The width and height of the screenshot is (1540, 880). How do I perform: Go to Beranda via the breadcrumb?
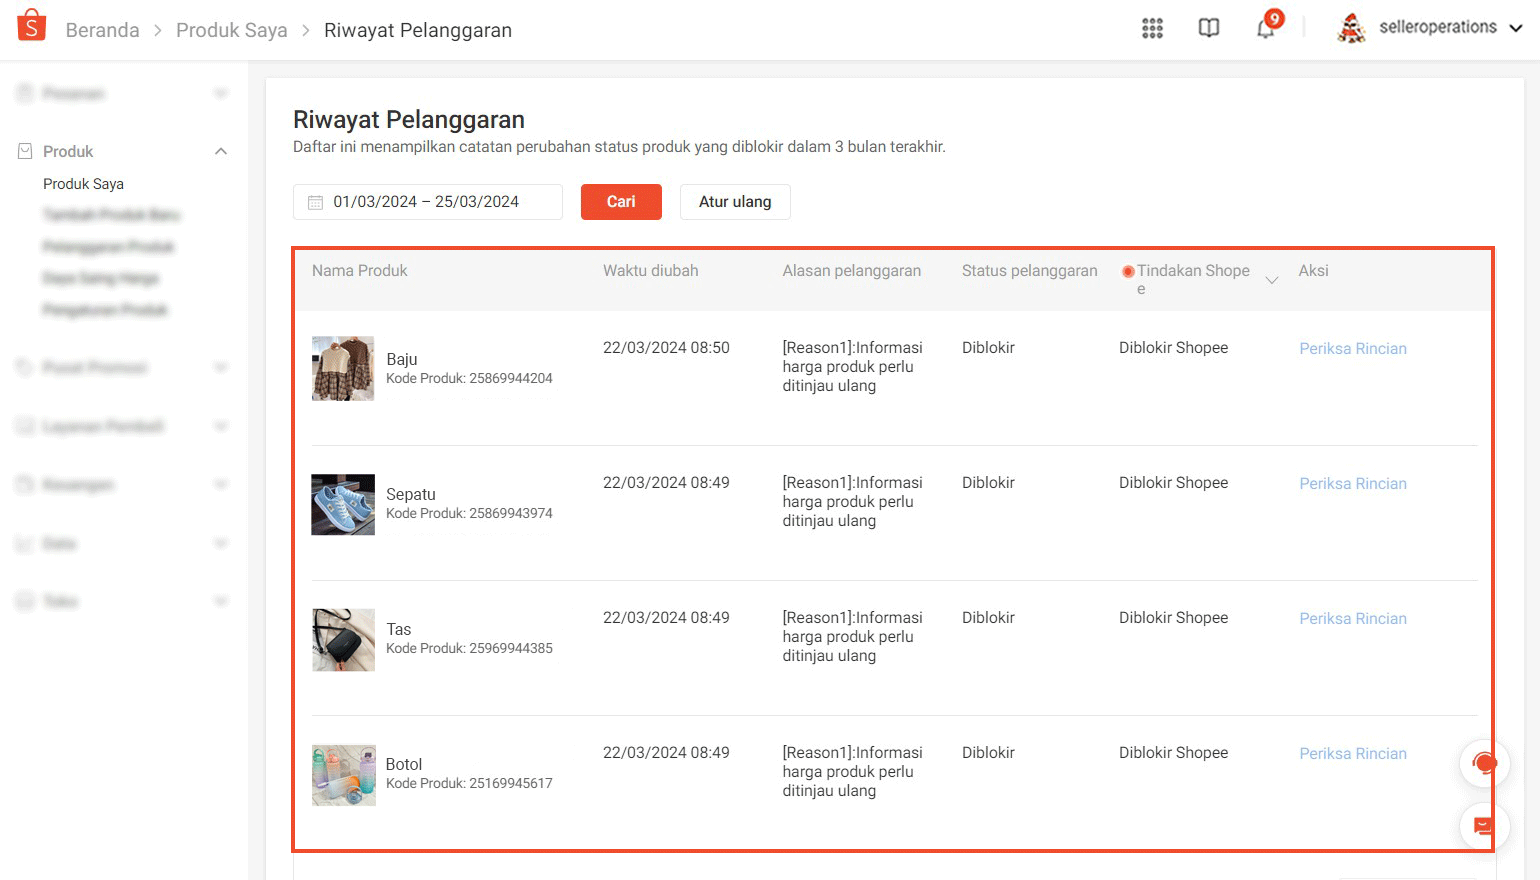click(102, 30)
